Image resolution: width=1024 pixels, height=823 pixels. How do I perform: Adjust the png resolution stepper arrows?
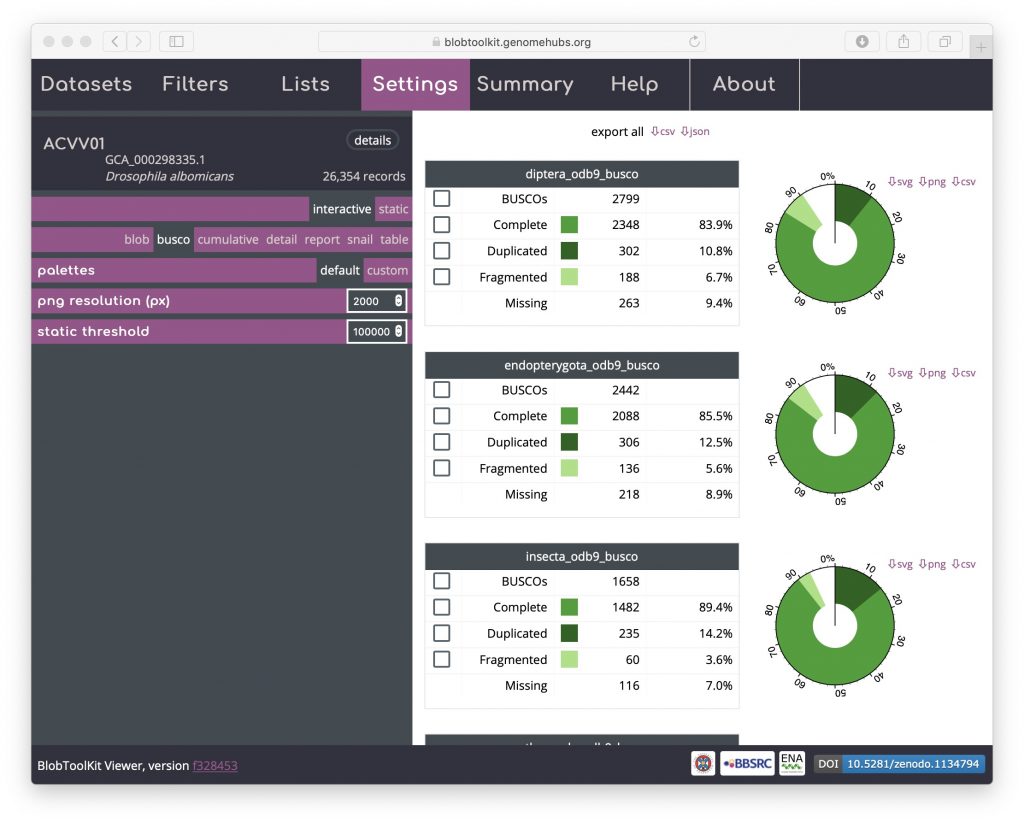click(x=399, y=301)
